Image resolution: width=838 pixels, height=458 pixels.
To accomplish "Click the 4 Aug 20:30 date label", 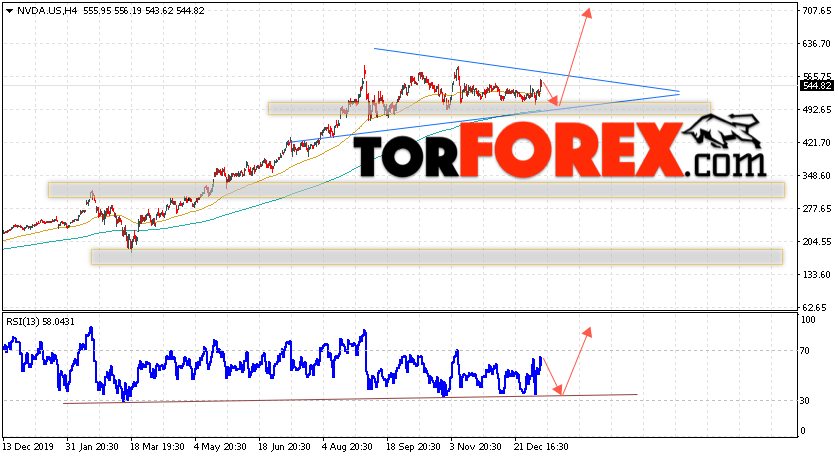I will pos(347,447).
